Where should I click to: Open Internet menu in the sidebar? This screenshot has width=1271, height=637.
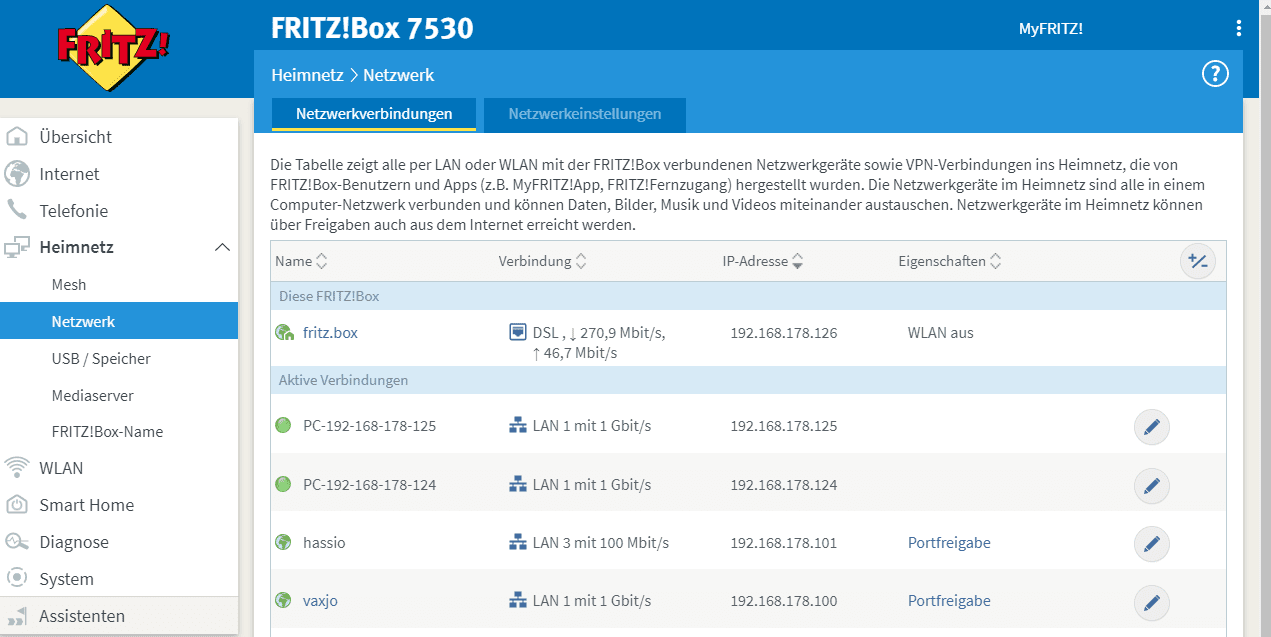69,174
